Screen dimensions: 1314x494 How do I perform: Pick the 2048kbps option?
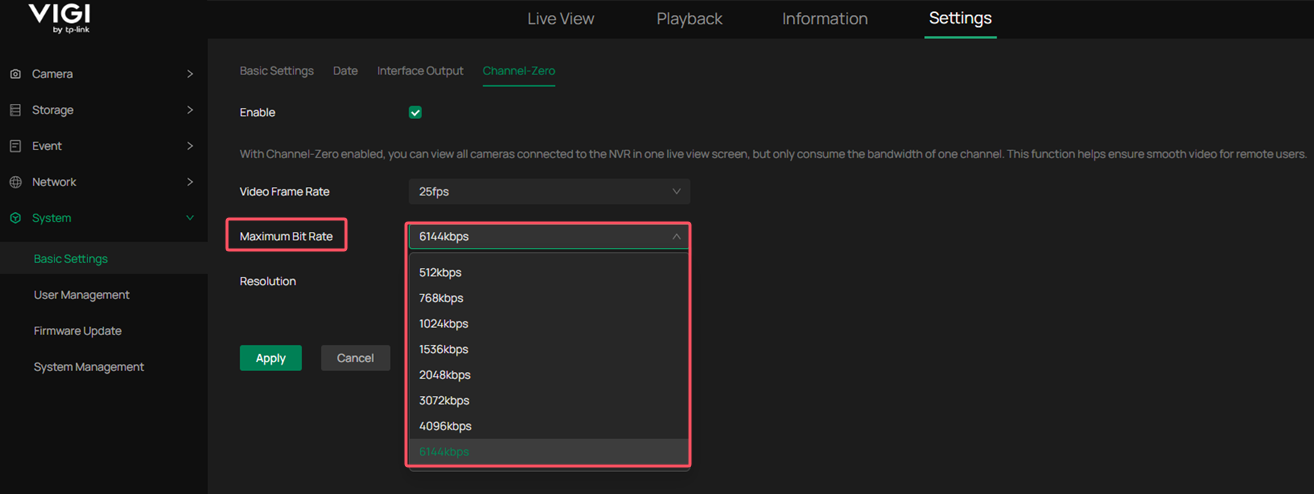pos(548,375)
